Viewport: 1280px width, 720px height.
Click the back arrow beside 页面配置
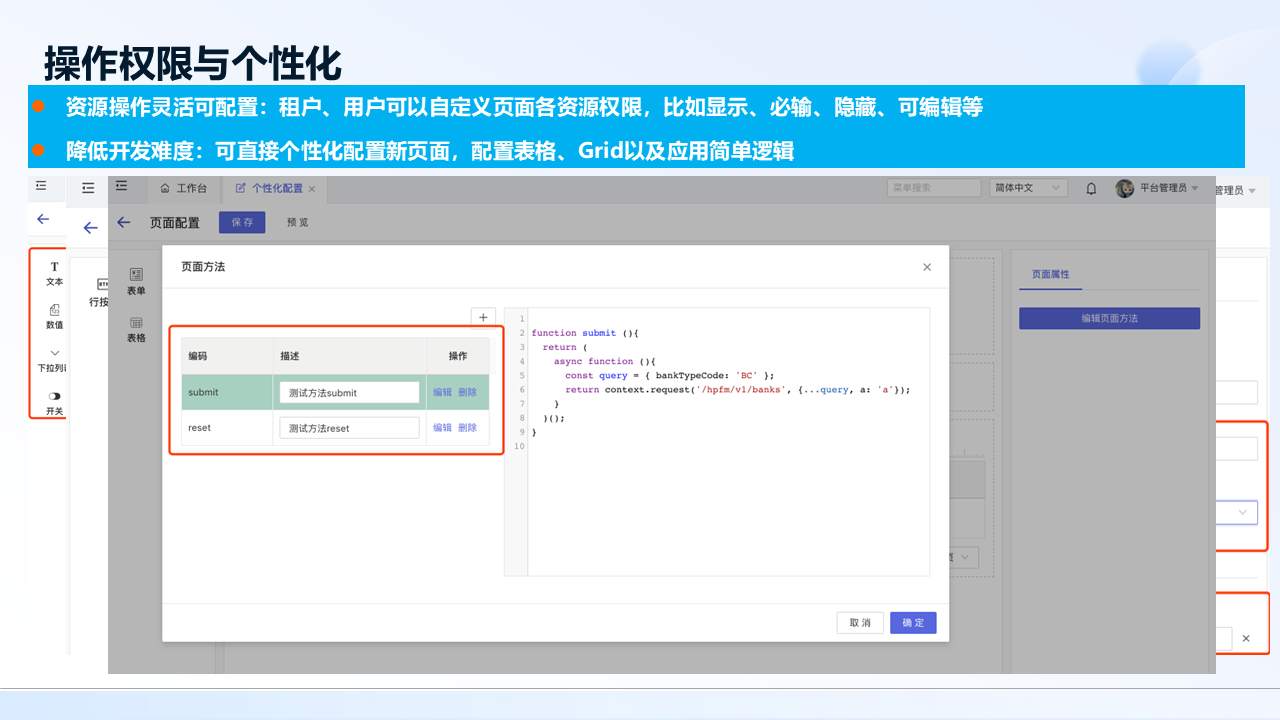(124, 222)
